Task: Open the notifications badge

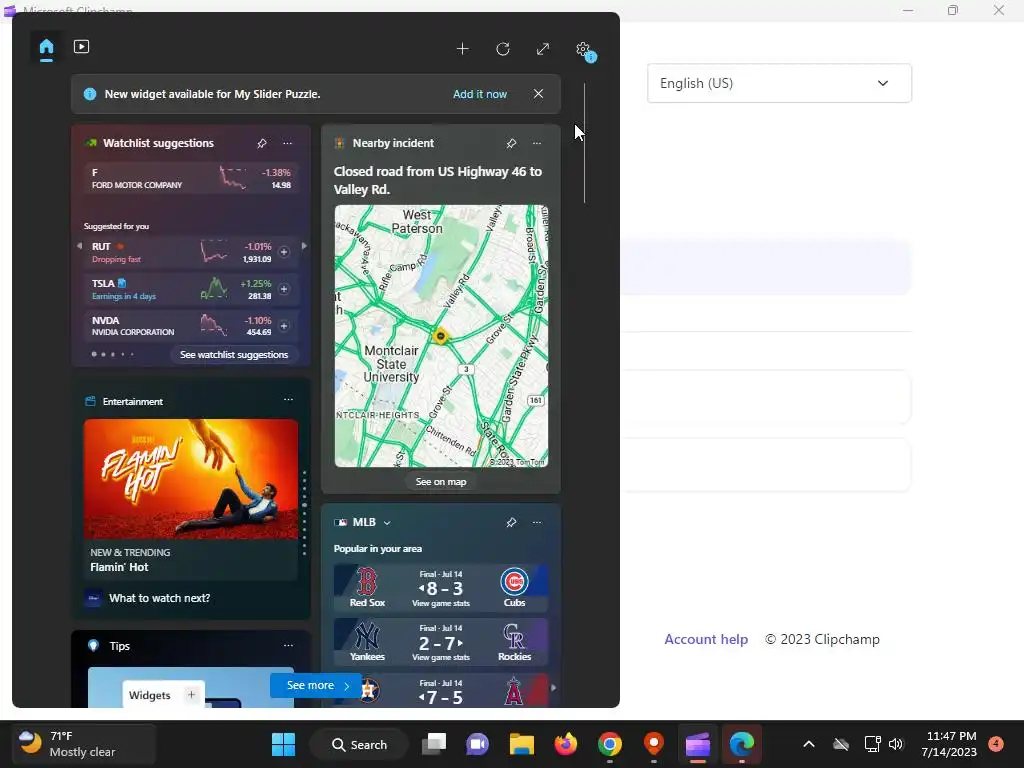Action: click(x=996, y=744)
